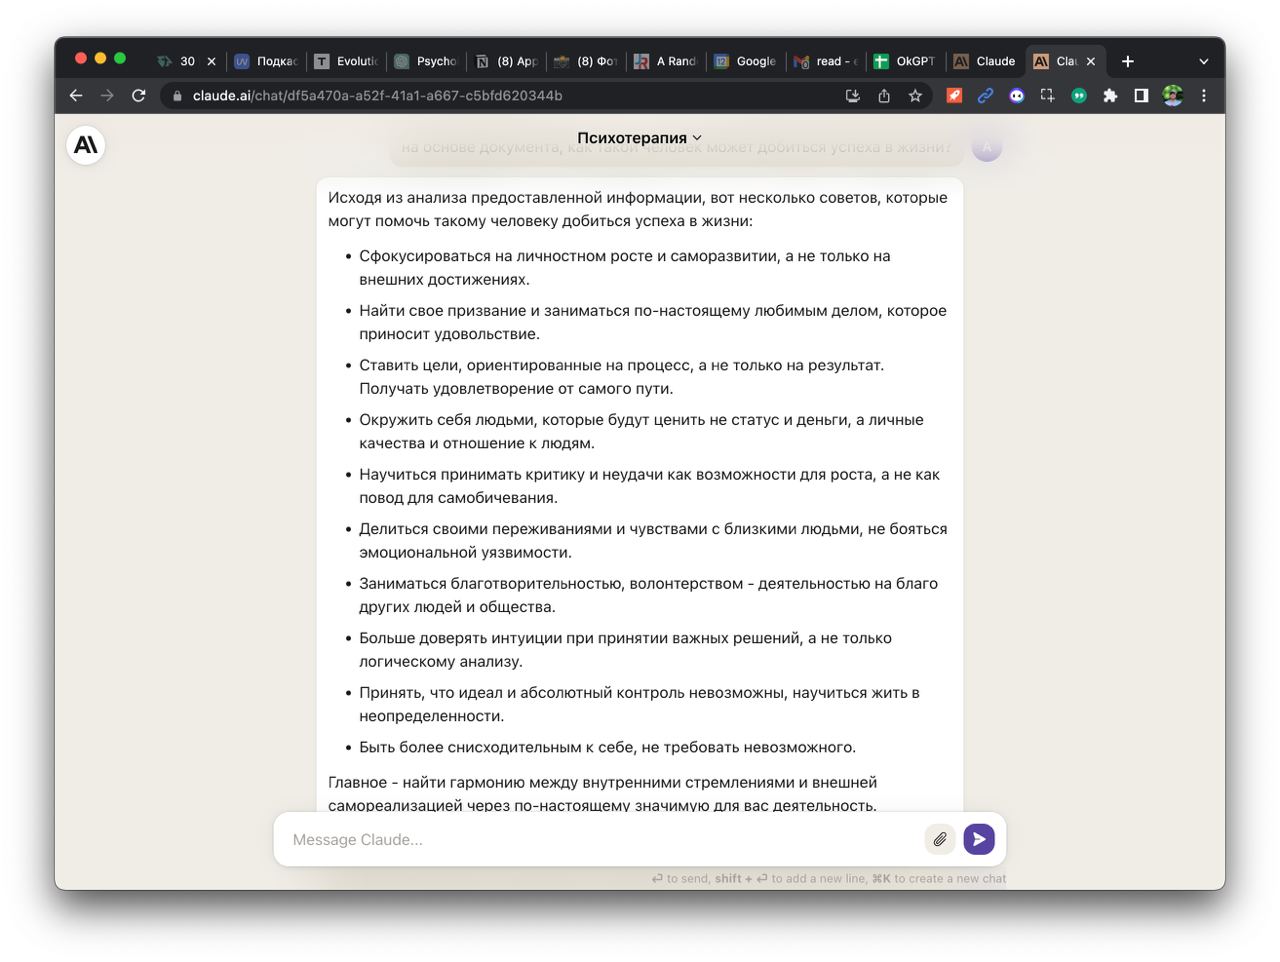Click the user avatar beside the faded message
Image resolution: width=1280 pixels, height=962 pixels.
(x=987, y=147)
